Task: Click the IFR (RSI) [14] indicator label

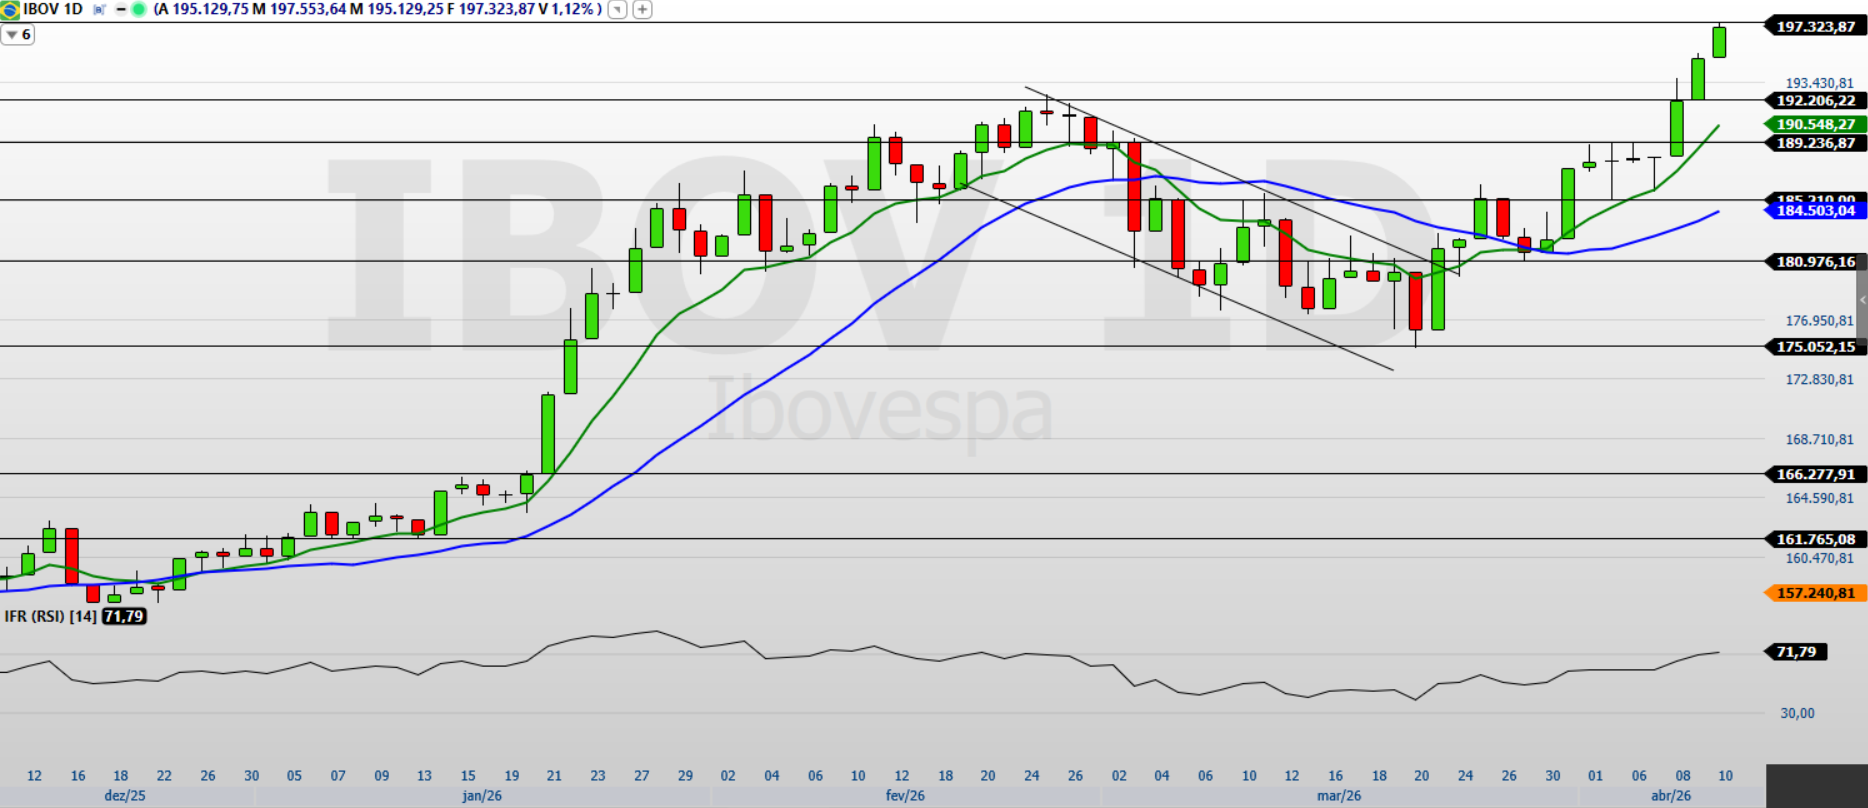Action: pos(50,616)
